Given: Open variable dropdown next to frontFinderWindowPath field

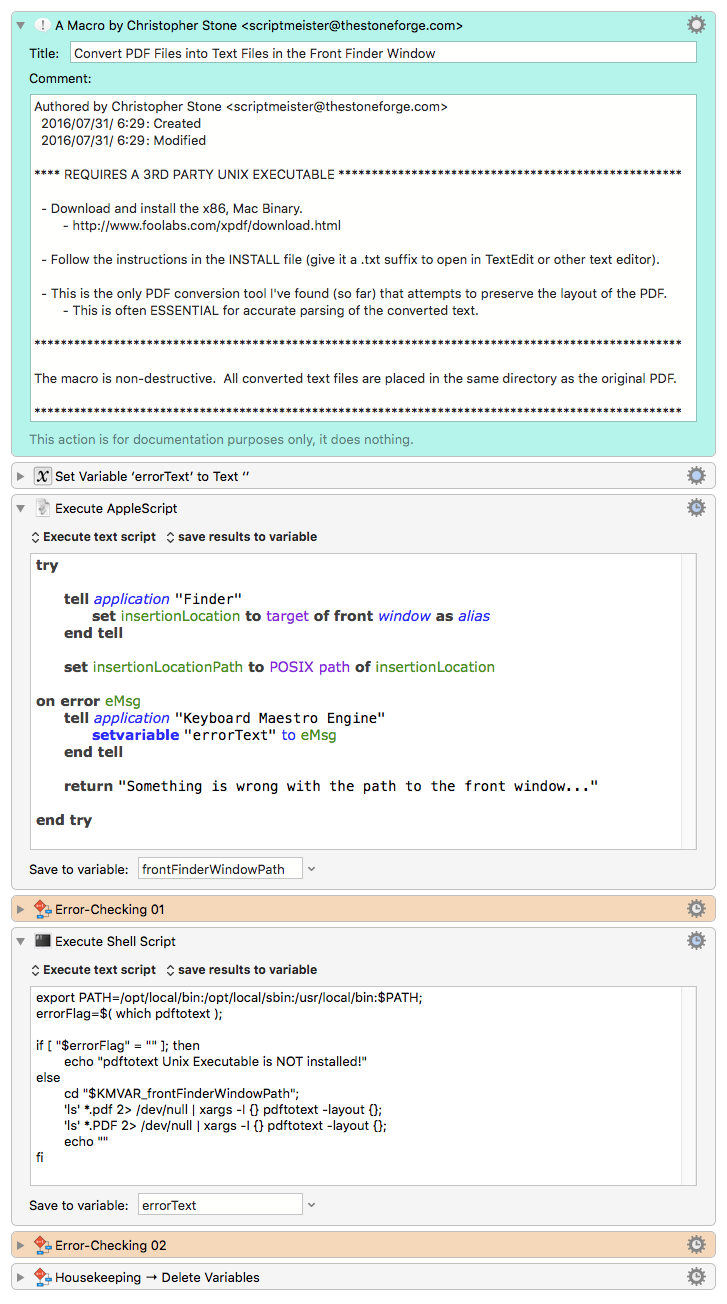Looking at the screenshot, I should click(311, 869).
